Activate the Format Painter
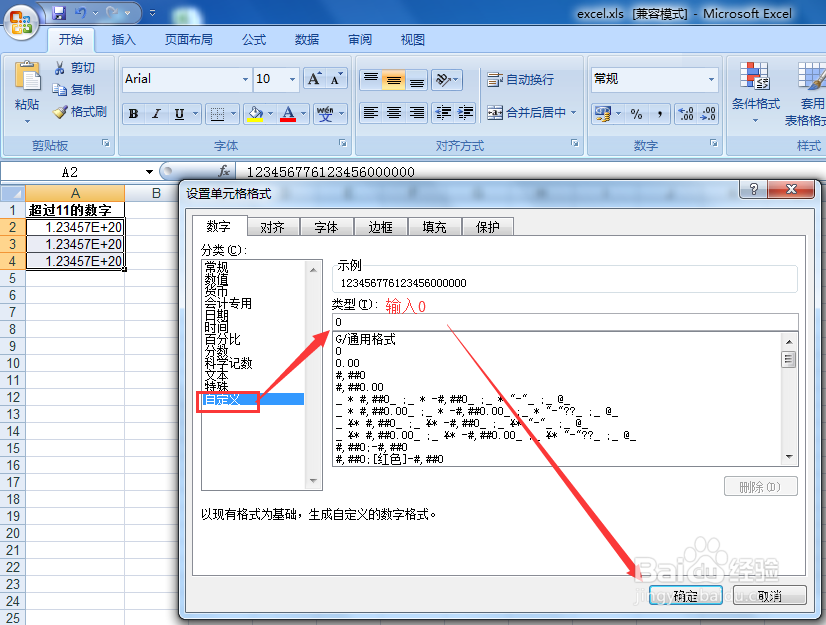 tap(81, 112)
